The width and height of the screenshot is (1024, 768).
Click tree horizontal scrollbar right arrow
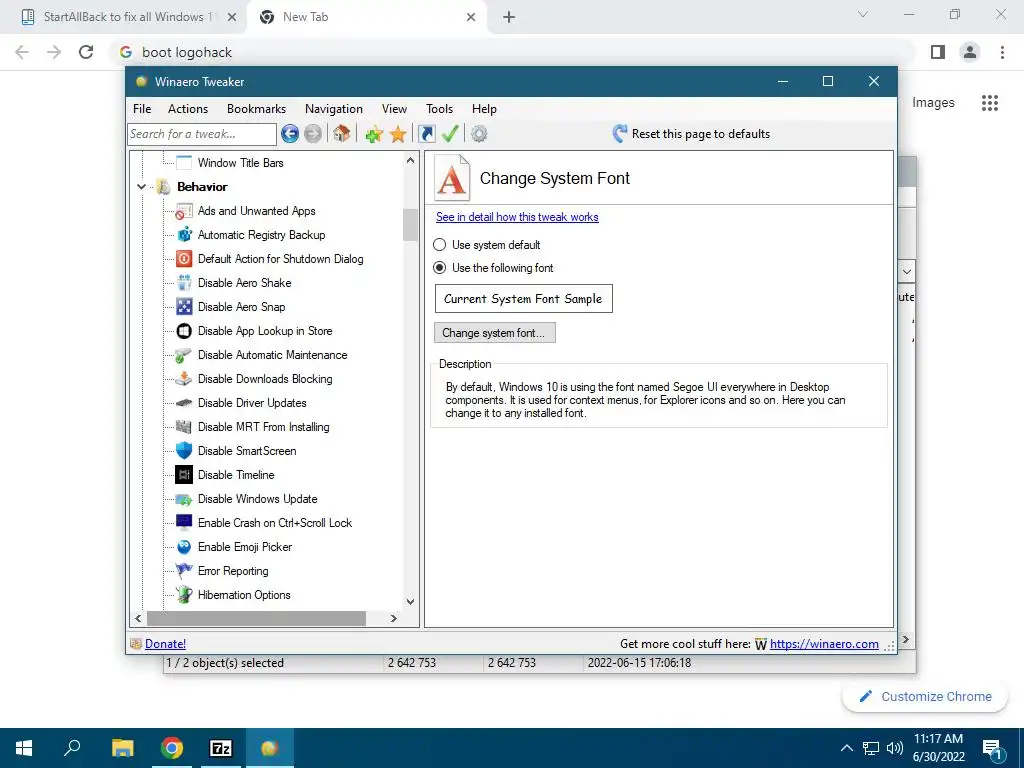click(x=394, y=618)
